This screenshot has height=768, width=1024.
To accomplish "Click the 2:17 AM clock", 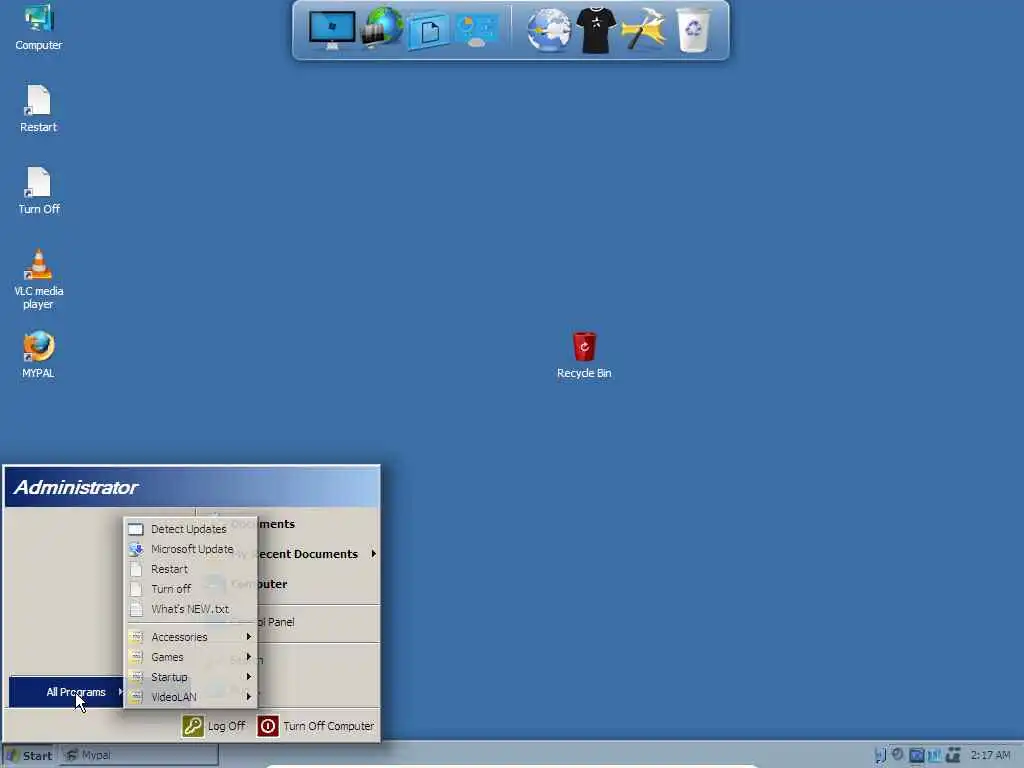I will pos(990,755).
